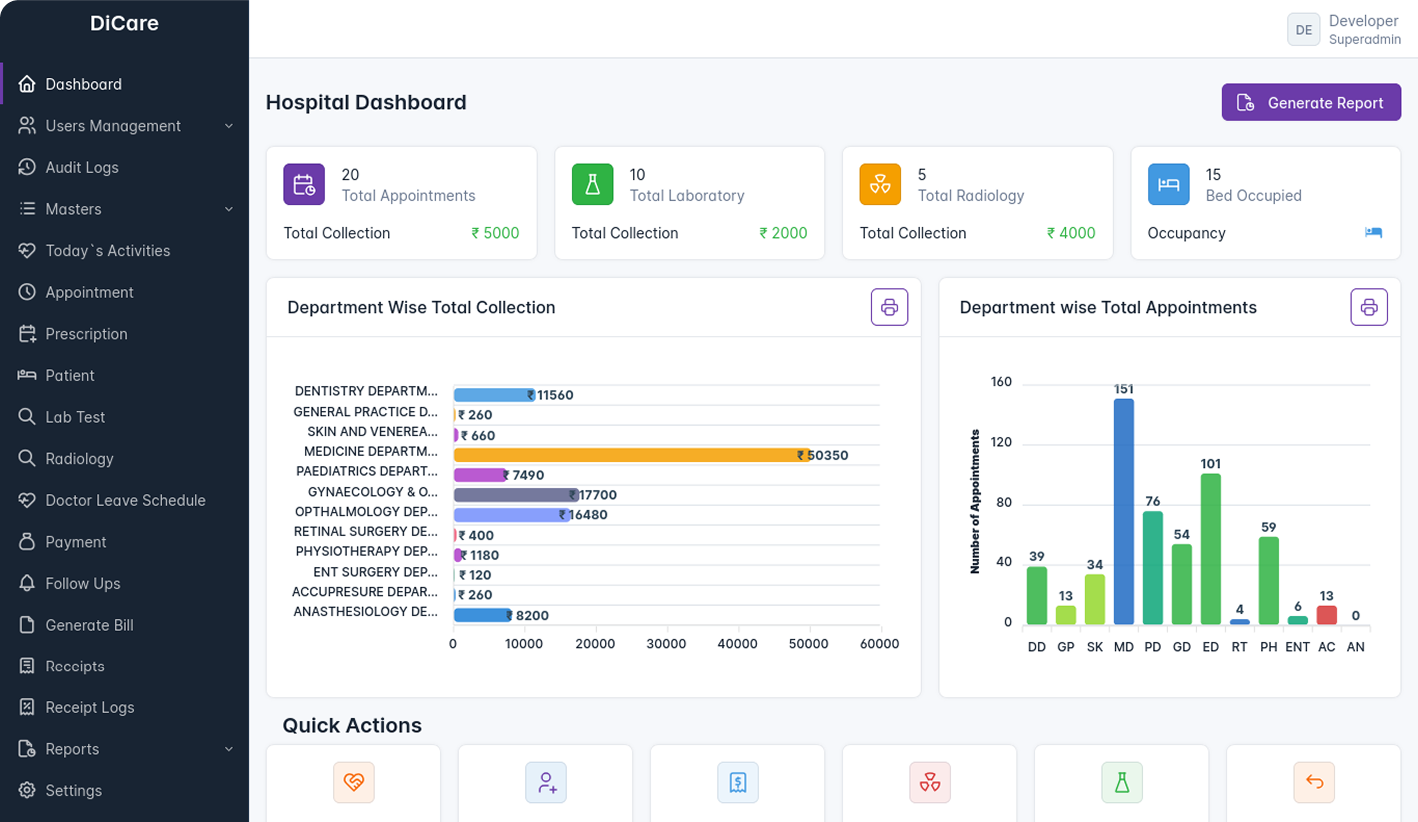Click the blue Bed Occupied icon
Screen dimensions: 1418x822
pyautogui.click(x=1168, y=185)
